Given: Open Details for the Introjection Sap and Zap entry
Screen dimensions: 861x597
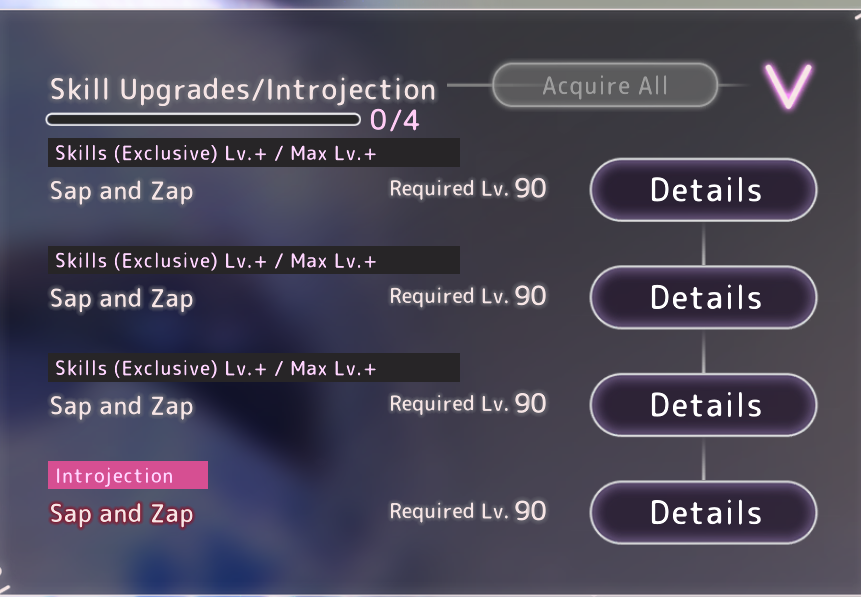Looking at the screenshot, I should 703,513.
